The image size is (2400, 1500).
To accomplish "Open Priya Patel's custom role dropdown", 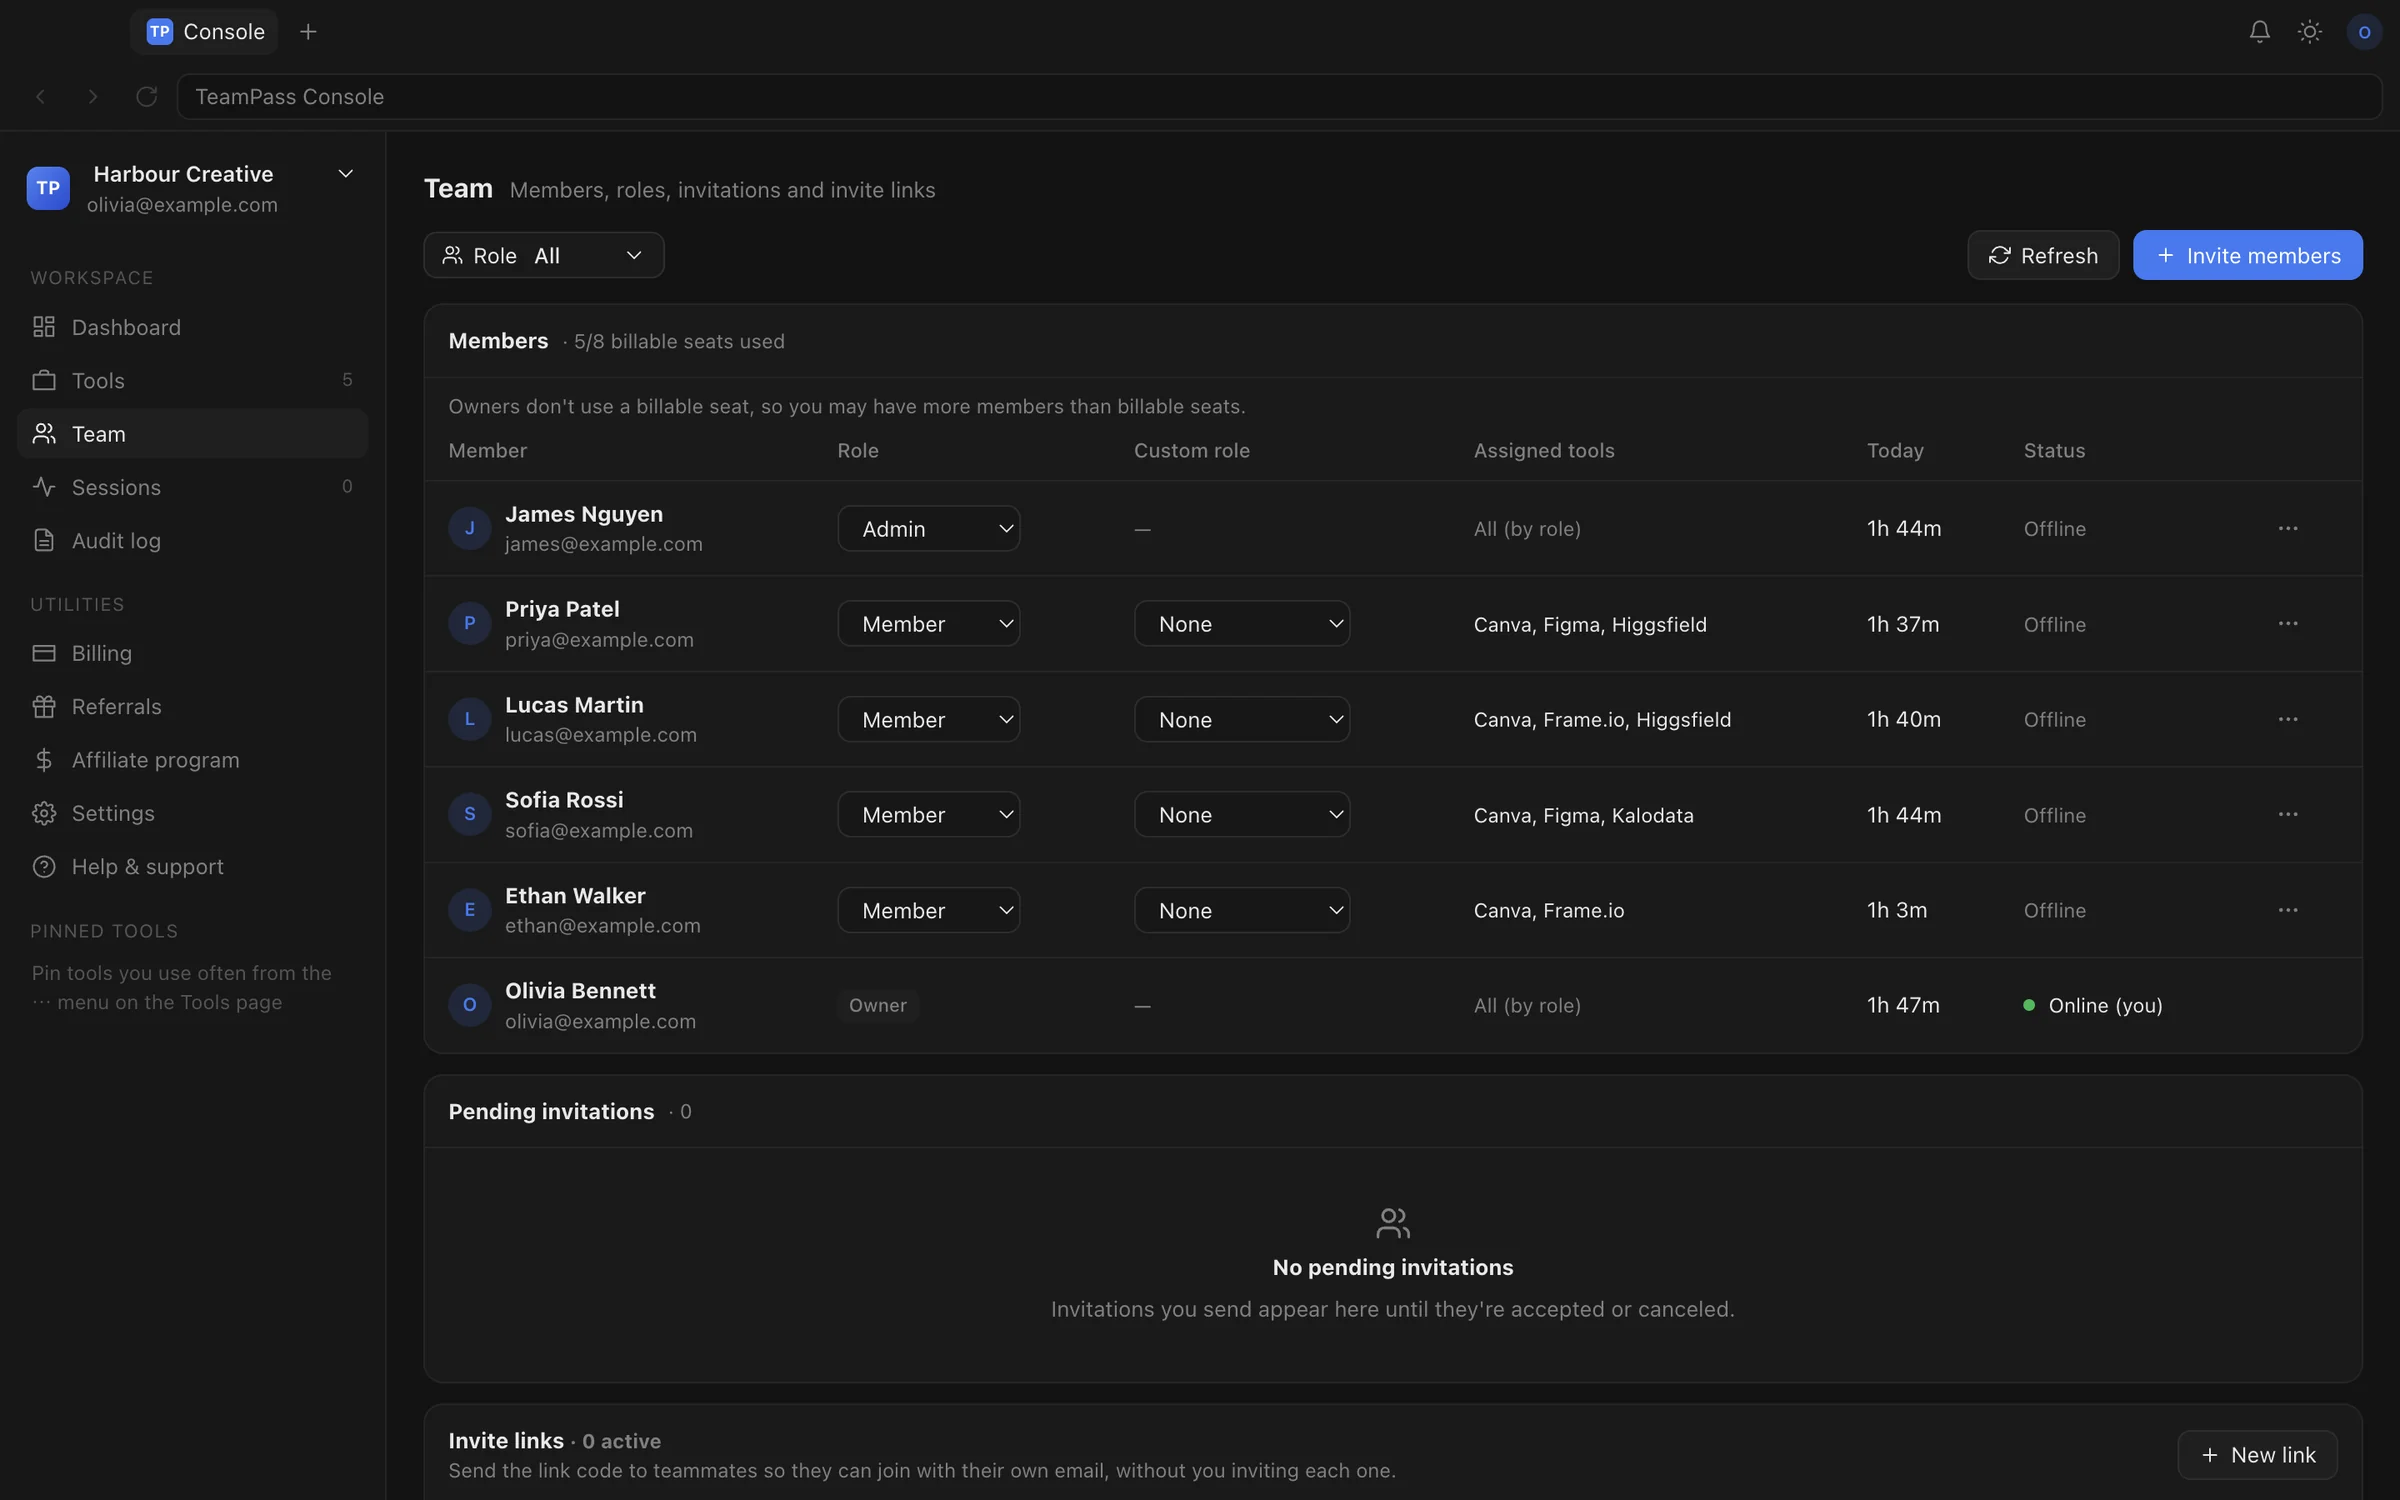I will click(1242, 623).
